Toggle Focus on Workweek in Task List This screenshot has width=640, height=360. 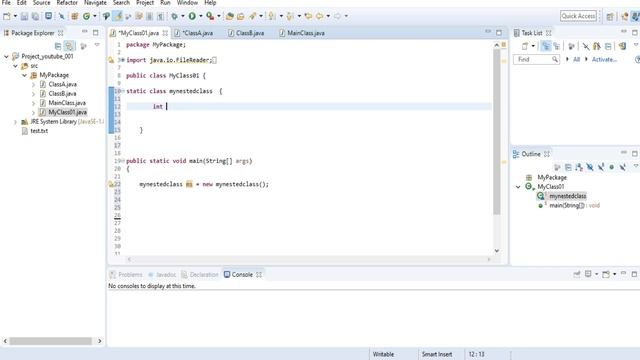click(571, 46)
